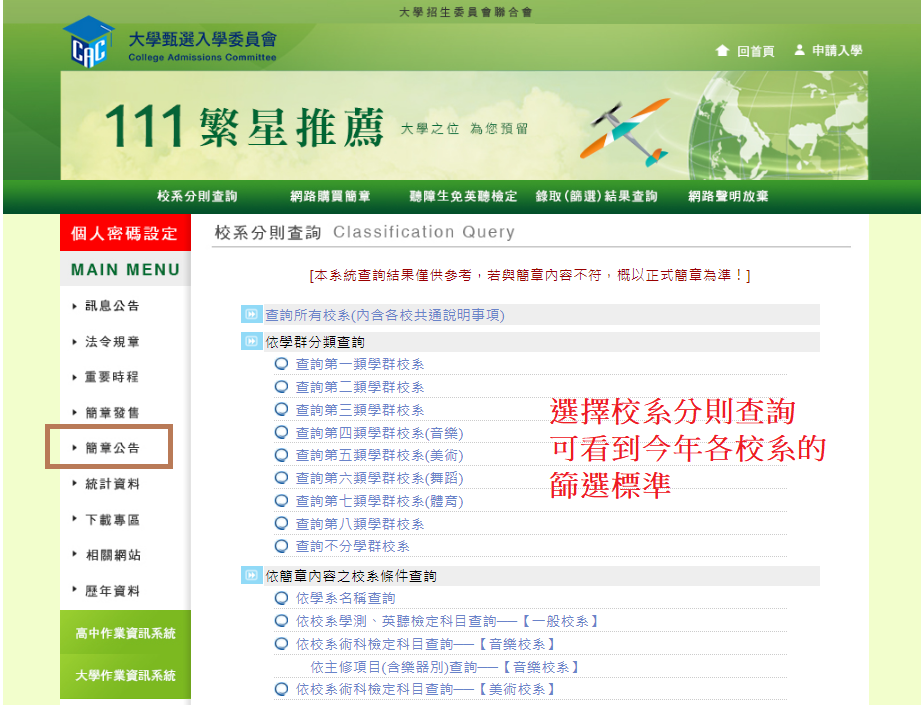Click 大學作業資訊系統 green button
921x705 pixels.
125,676
